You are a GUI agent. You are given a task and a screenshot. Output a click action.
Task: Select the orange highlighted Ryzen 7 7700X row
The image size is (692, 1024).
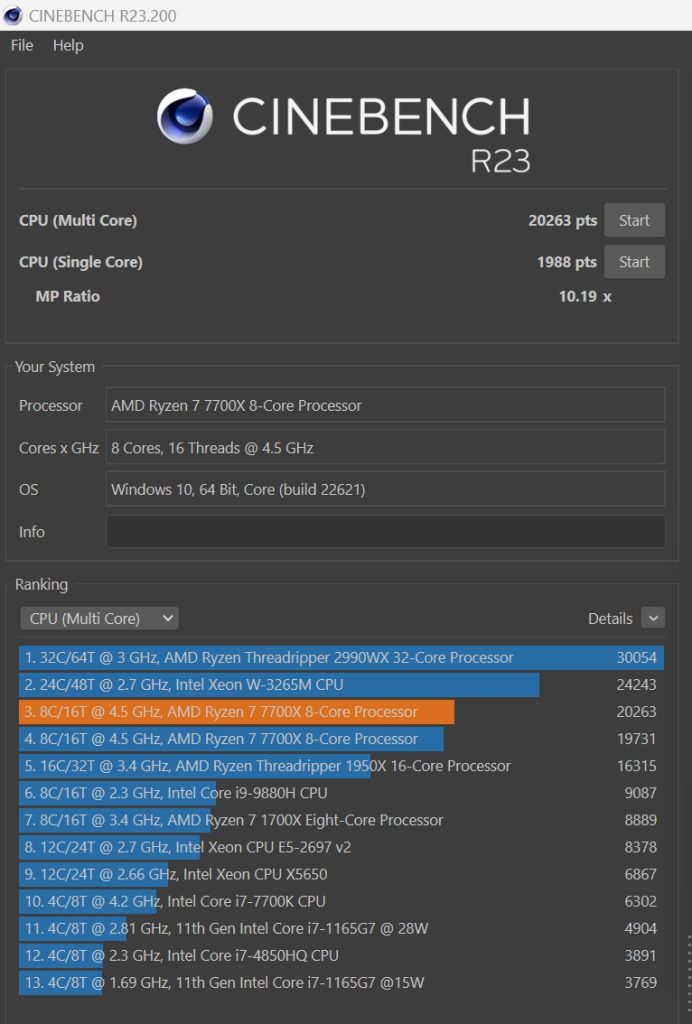coord(341,712)
